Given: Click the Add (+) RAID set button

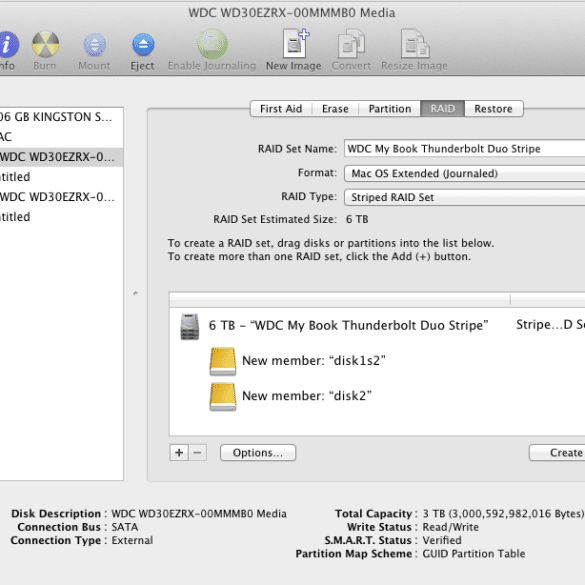Looking at the screenshot, I should click(x=179, y=453).
